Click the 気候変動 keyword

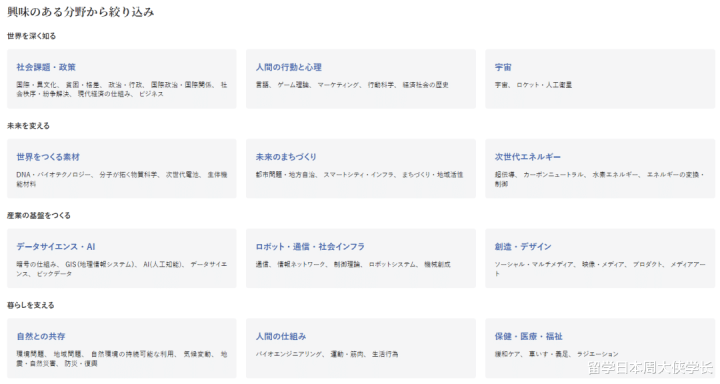tap(197, 354)
